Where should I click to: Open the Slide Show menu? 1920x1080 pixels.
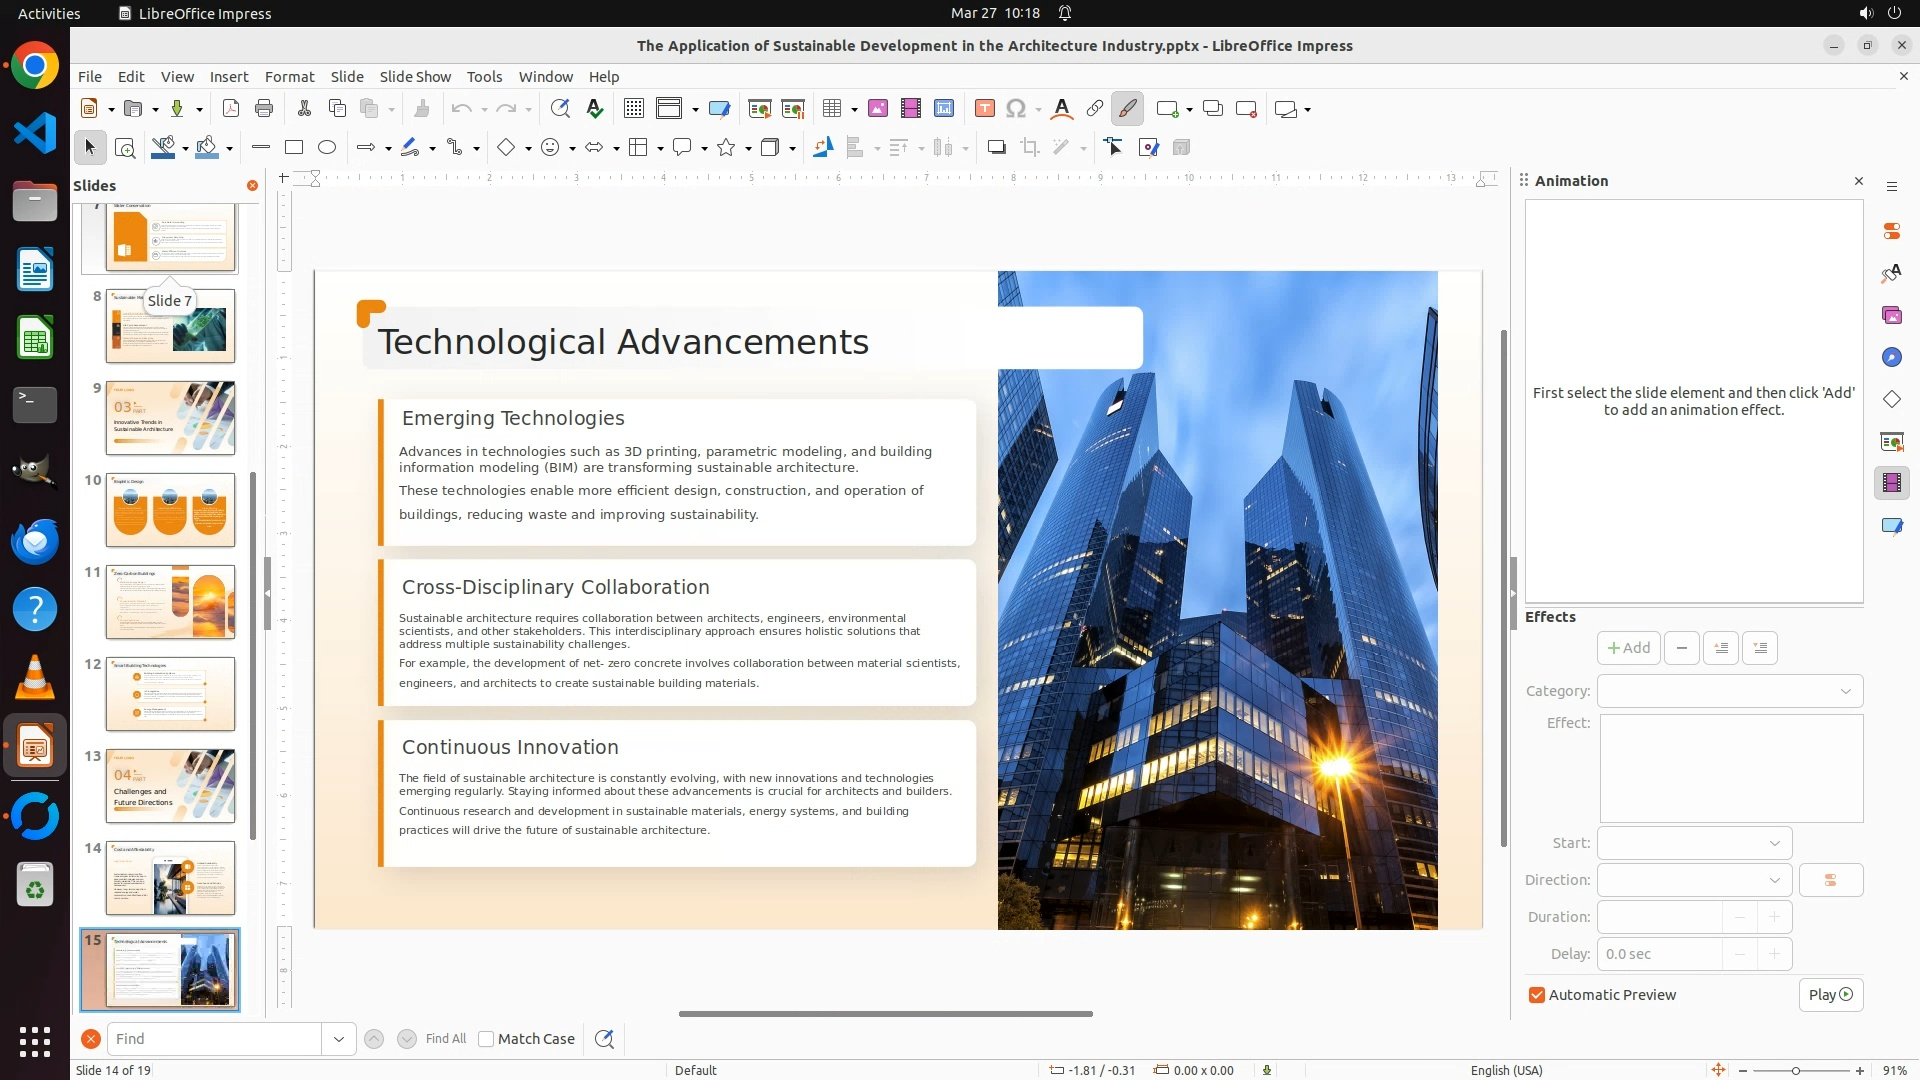pyautogui.click(x=415, y=77)
